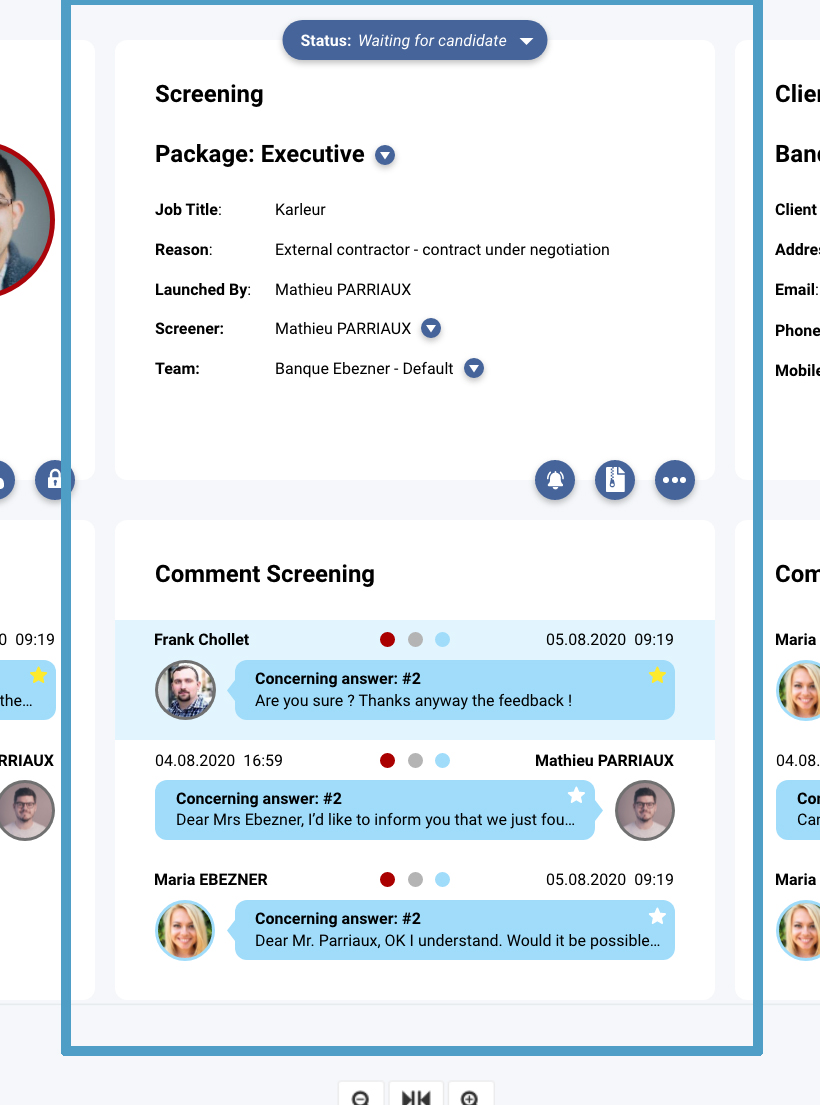
Task: Click Mathieu PARRIAUX's avatar in Comment Screening
Action: (x=645, y=810)
